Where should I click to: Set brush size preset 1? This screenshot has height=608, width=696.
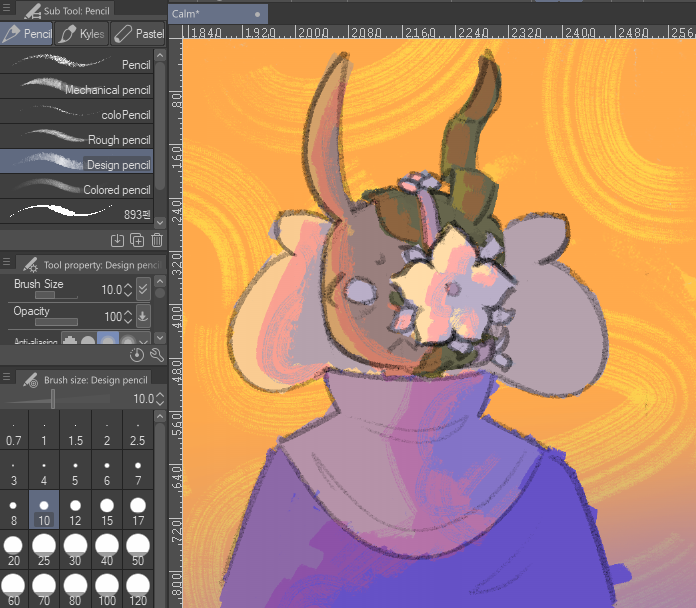pyautogui.click(x=44, y=430)
